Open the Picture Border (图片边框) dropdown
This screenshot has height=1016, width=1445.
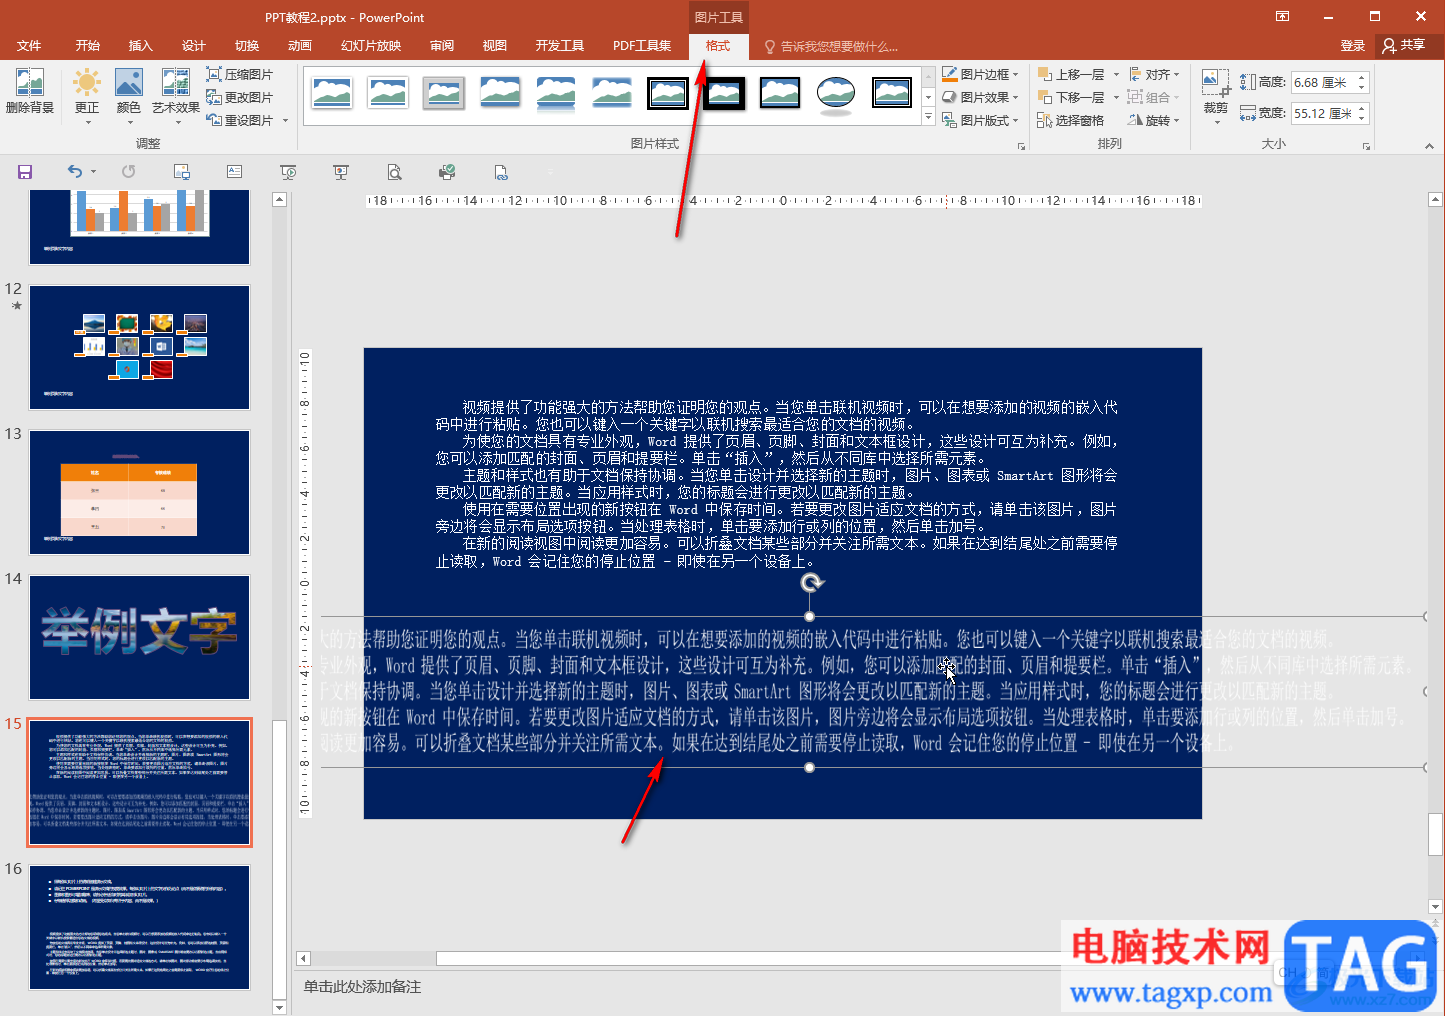[980, 75]
